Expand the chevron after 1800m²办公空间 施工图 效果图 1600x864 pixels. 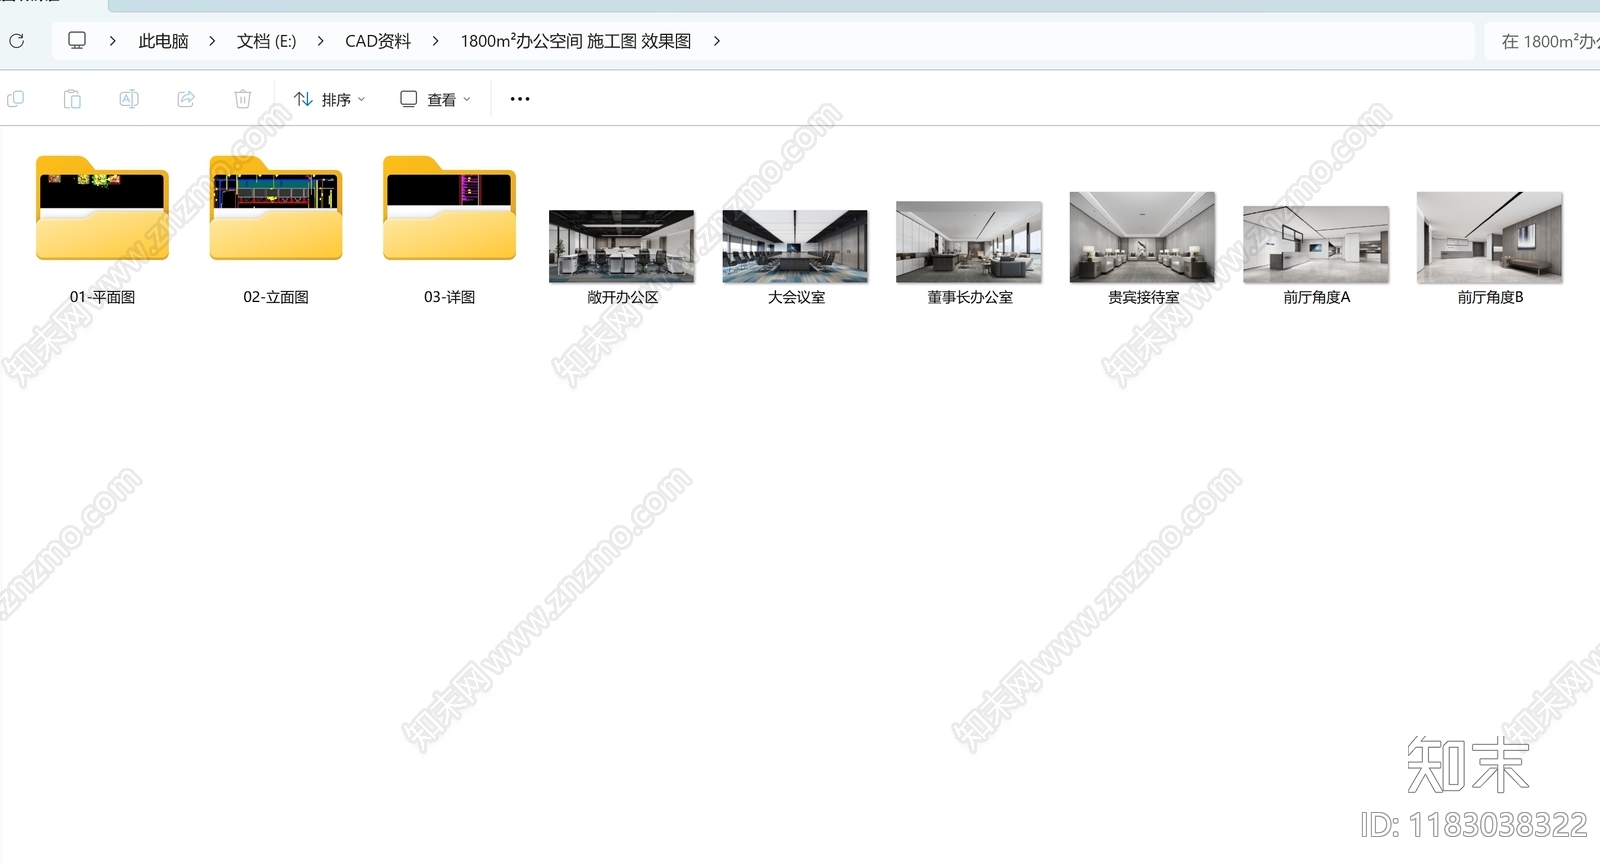click(x=717, y=41)
